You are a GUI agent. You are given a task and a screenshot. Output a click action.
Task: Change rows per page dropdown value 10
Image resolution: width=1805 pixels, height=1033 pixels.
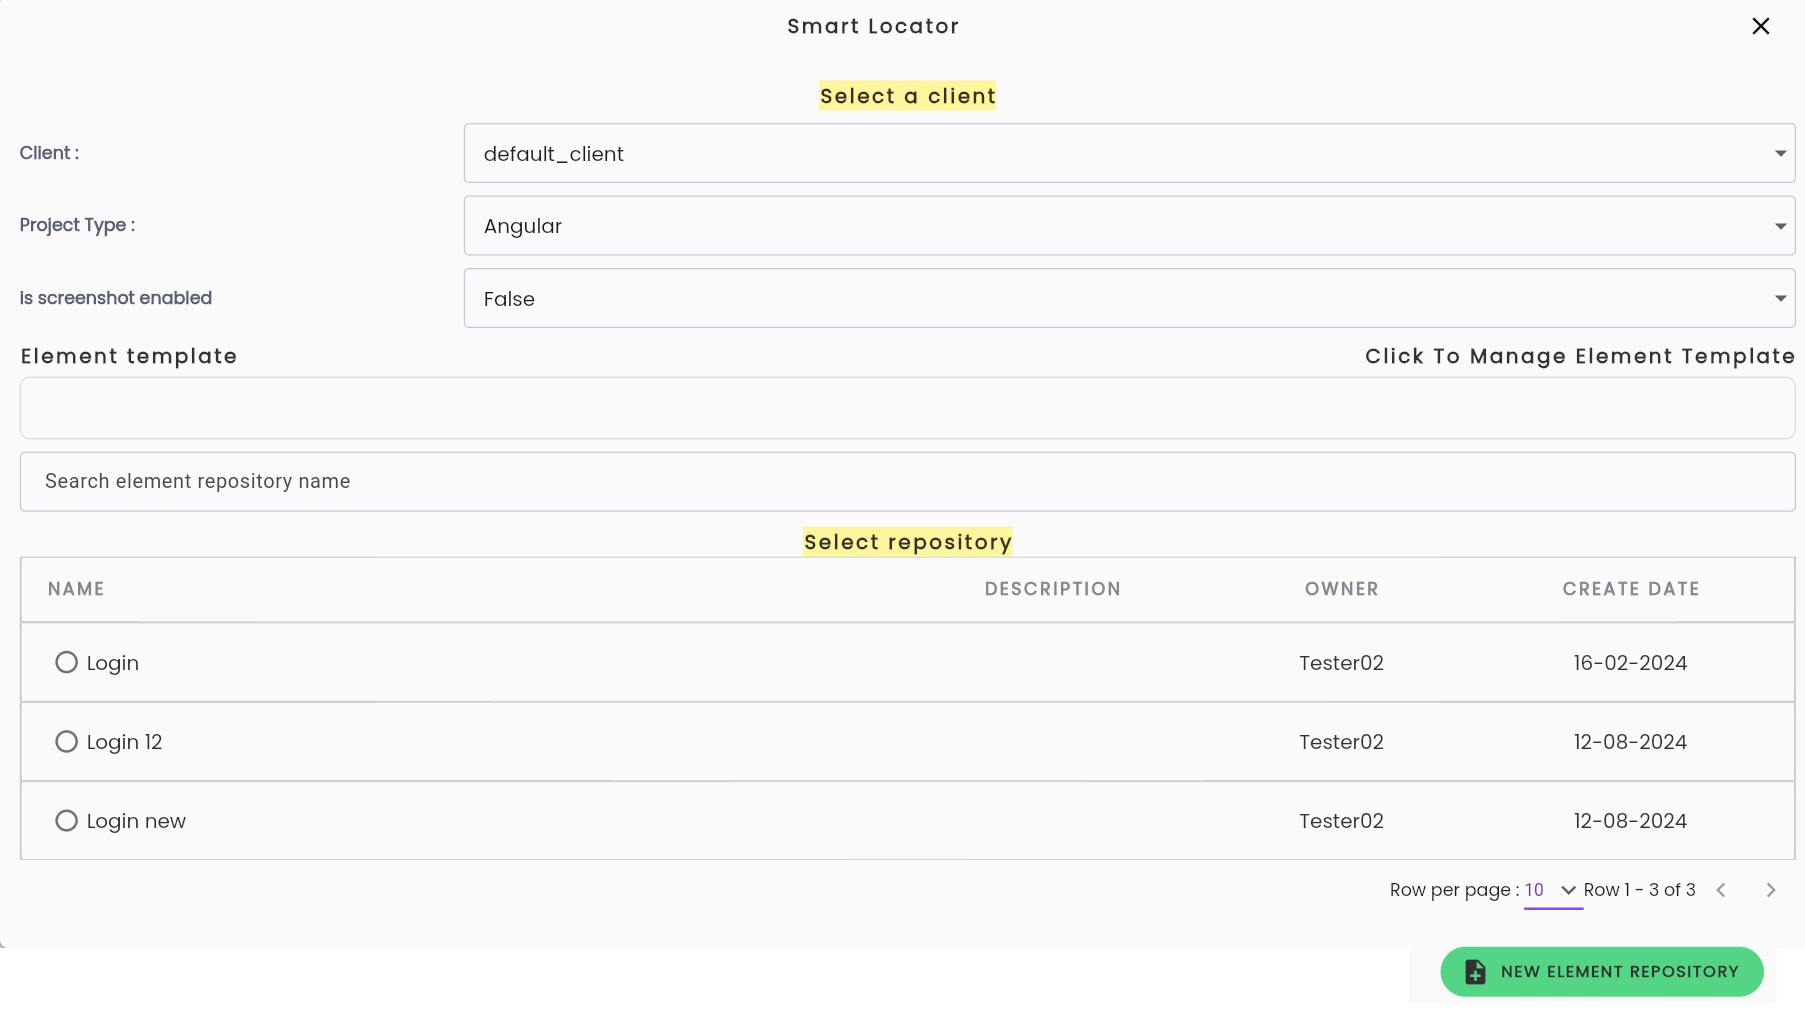1552,890
